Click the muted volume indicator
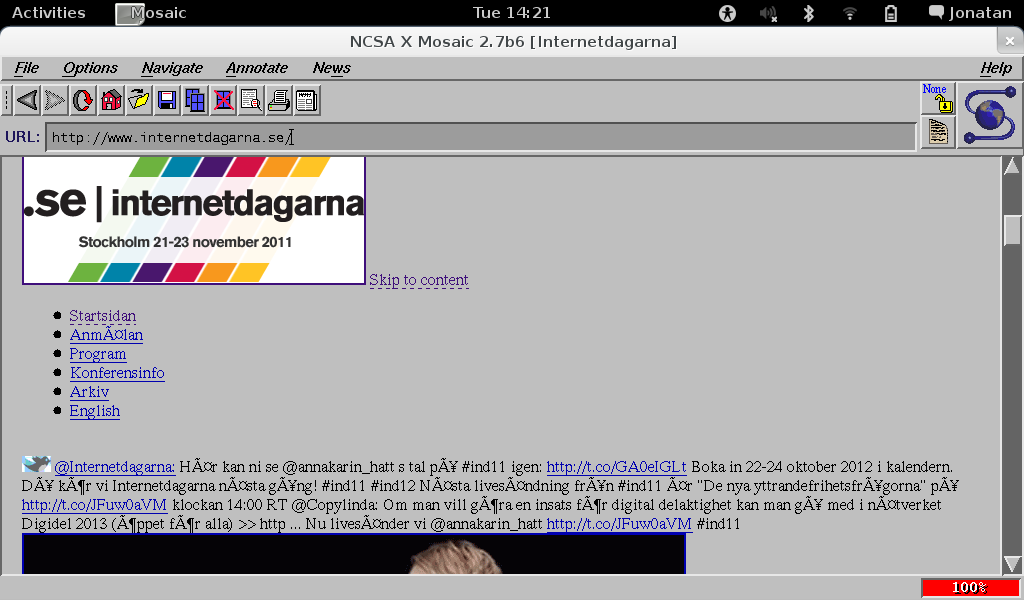1024x600 pixels. pos(769,13)
